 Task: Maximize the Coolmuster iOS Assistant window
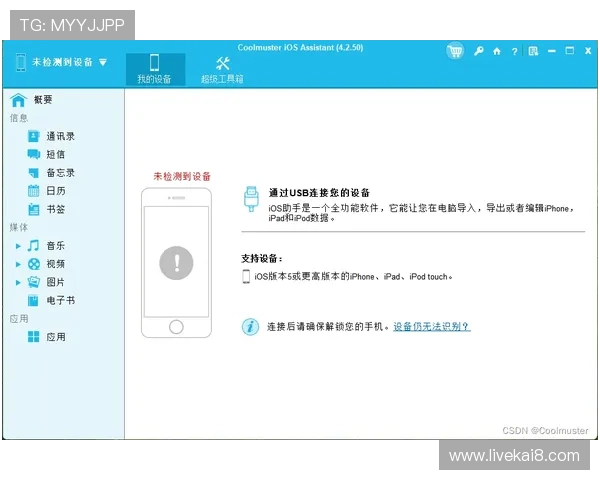tap(570, 51)
